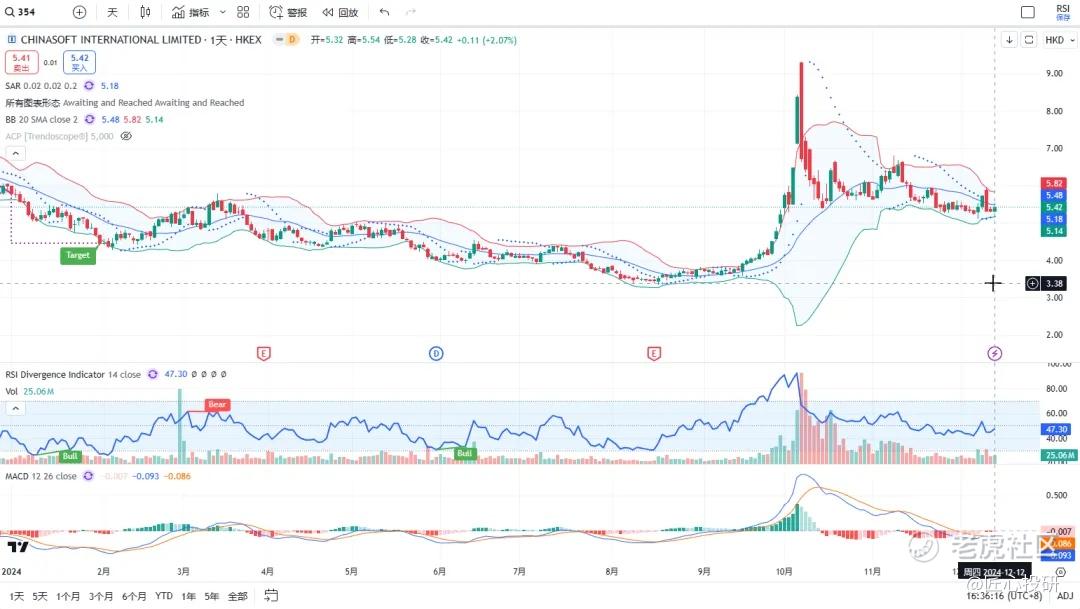Click the CHINASOFT INTERNATIONAL LIMITED title
This screenshot has height=609, width=1080.
[111, 40]
